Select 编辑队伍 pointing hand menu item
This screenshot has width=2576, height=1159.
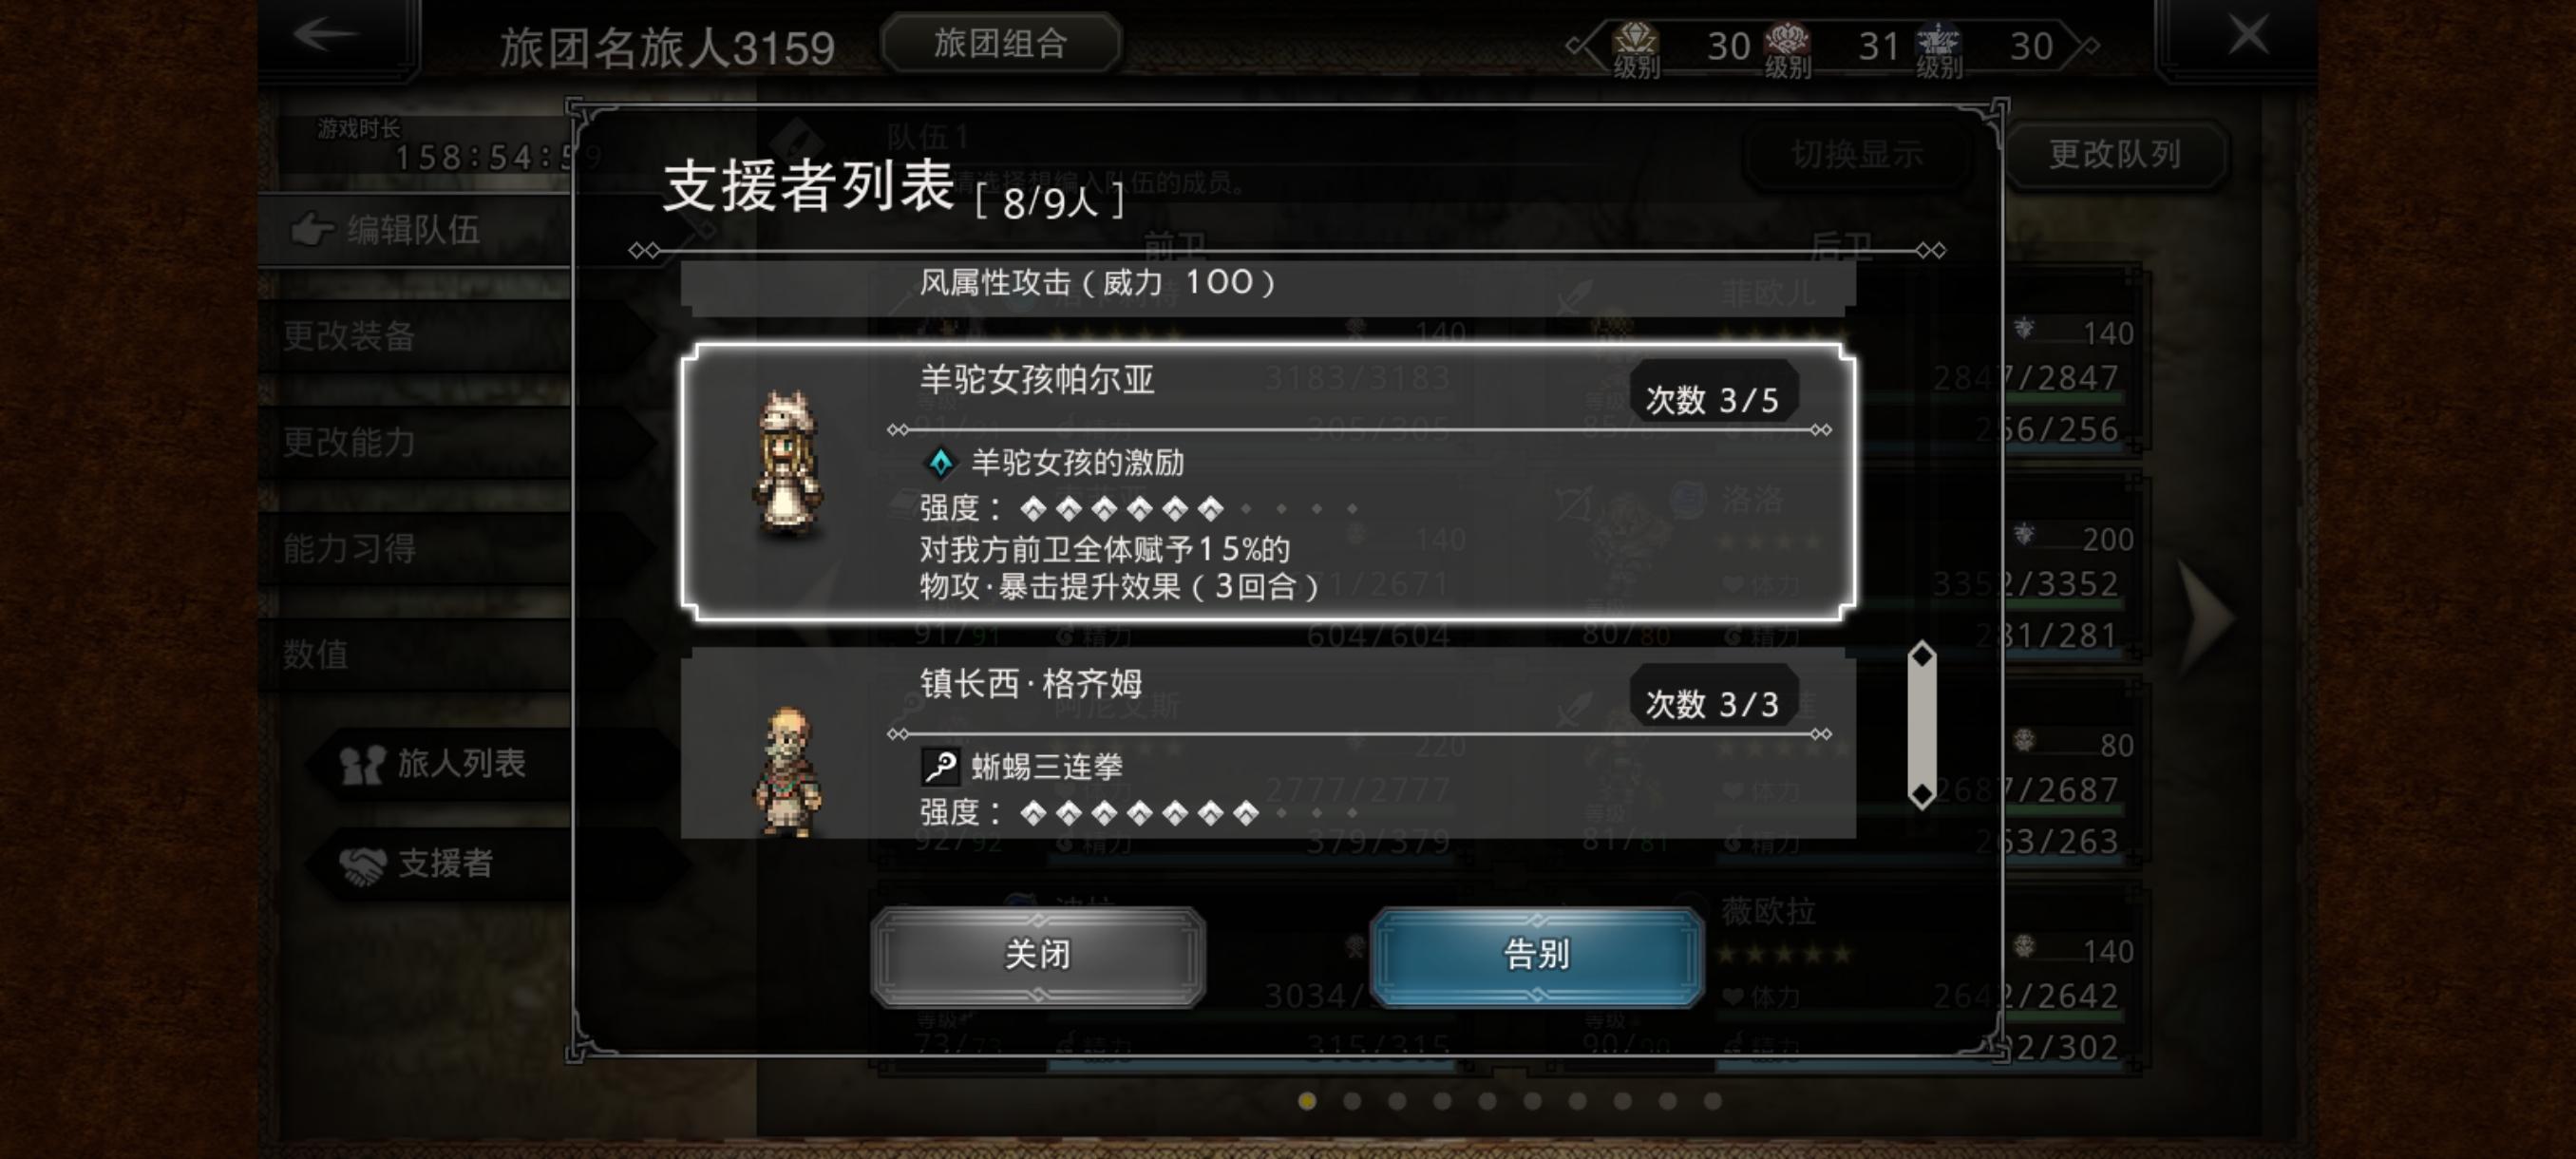[386, 230]
